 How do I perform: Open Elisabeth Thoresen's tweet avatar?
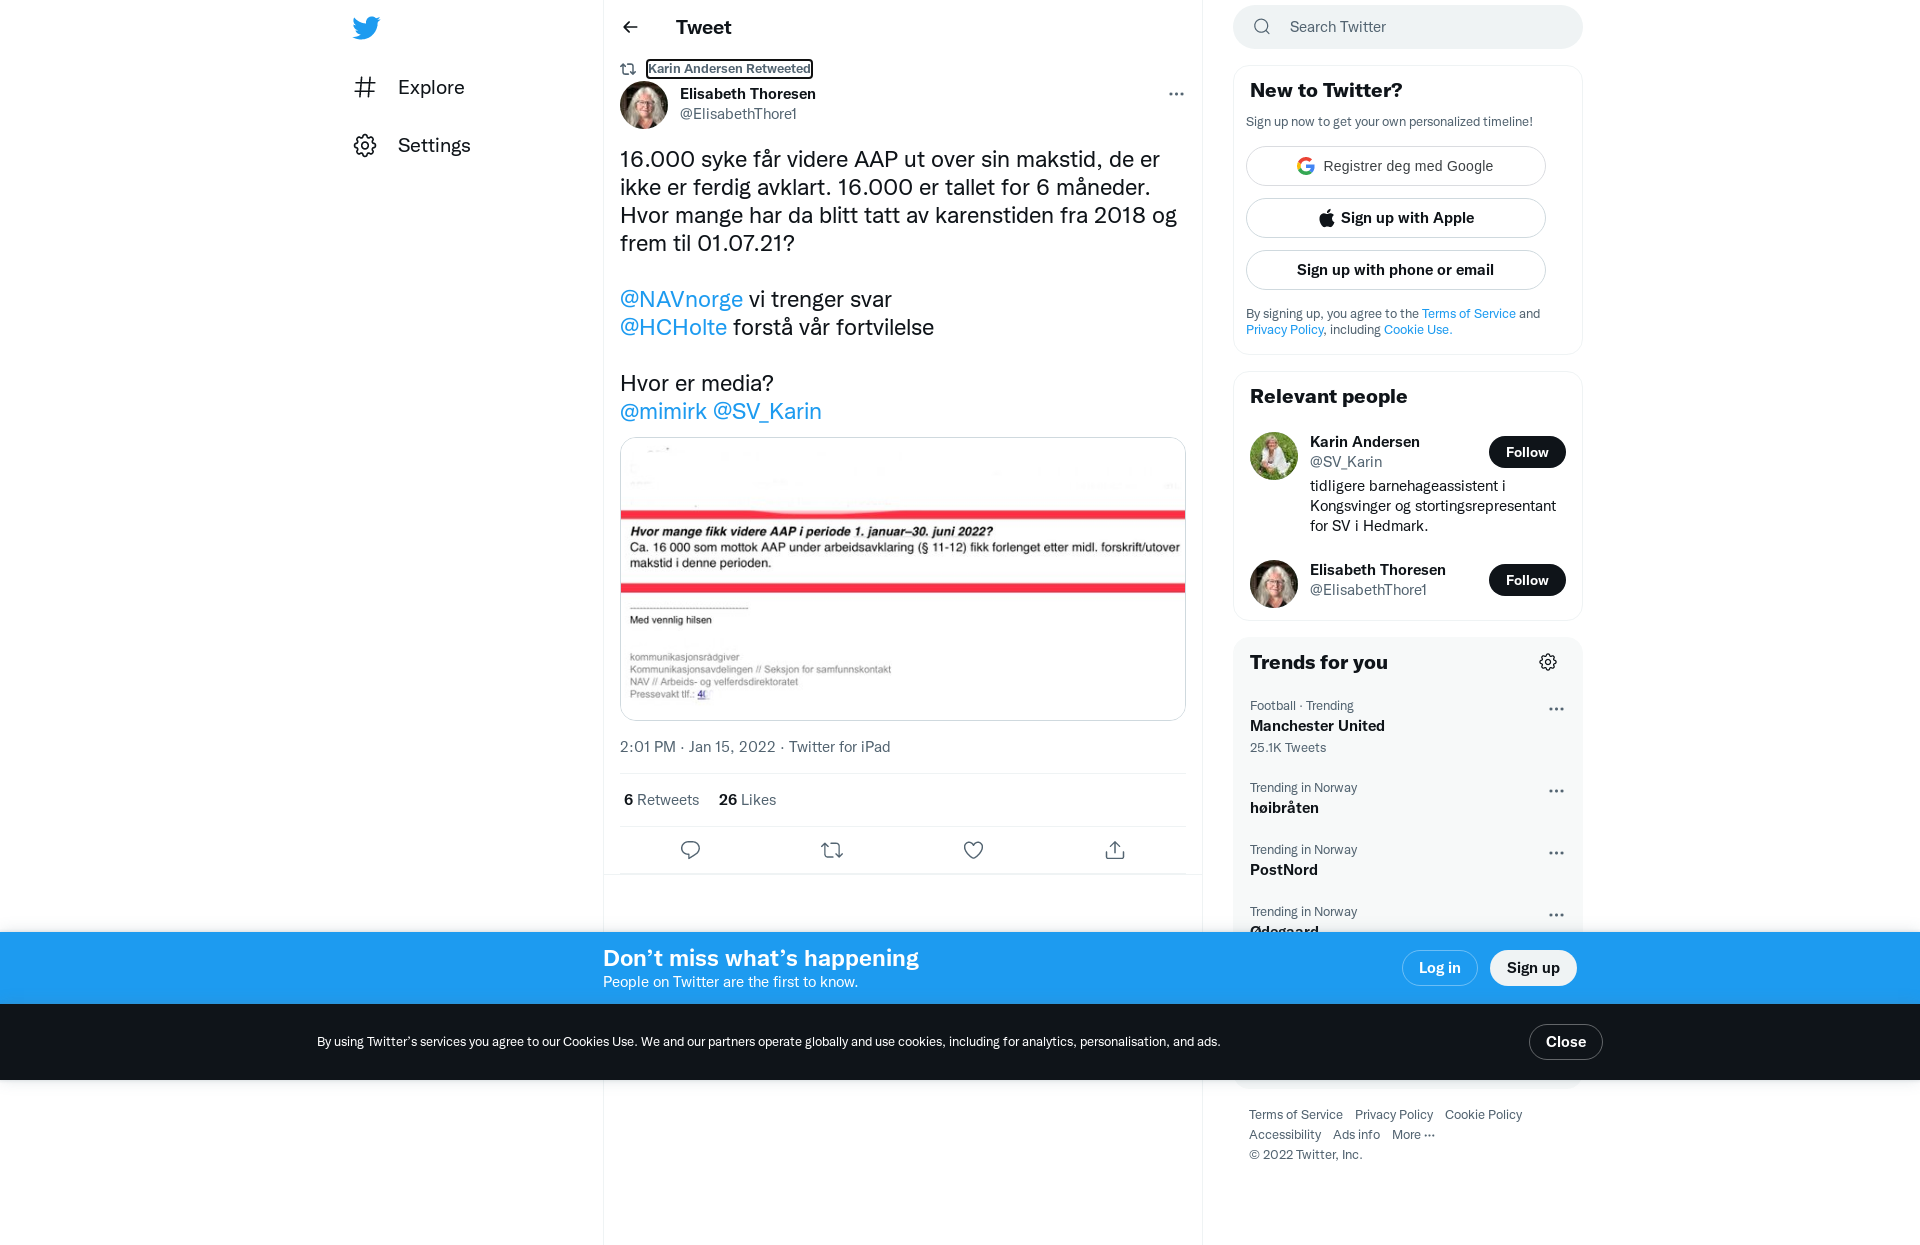point(644,105)
